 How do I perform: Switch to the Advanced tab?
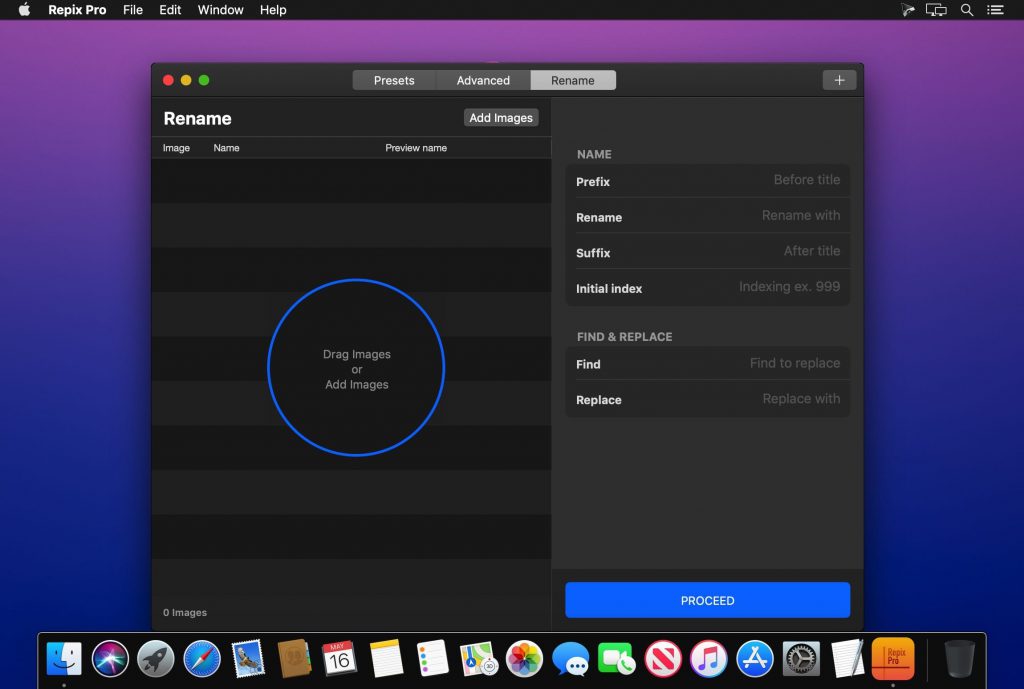(483, 80)
